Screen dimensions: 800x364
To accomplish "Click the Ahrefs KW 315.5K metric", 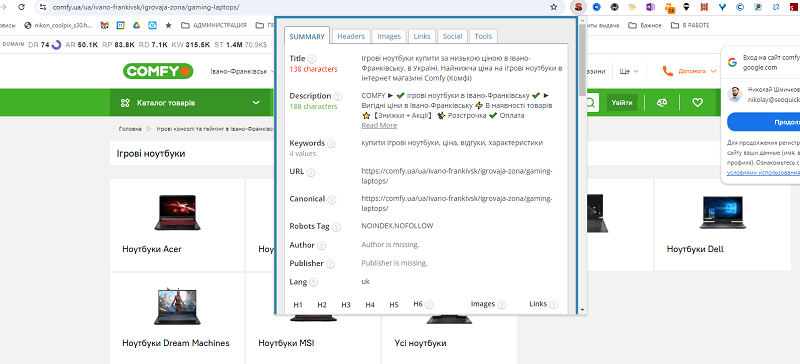I will pyautogui.click(x=191, y=45).
